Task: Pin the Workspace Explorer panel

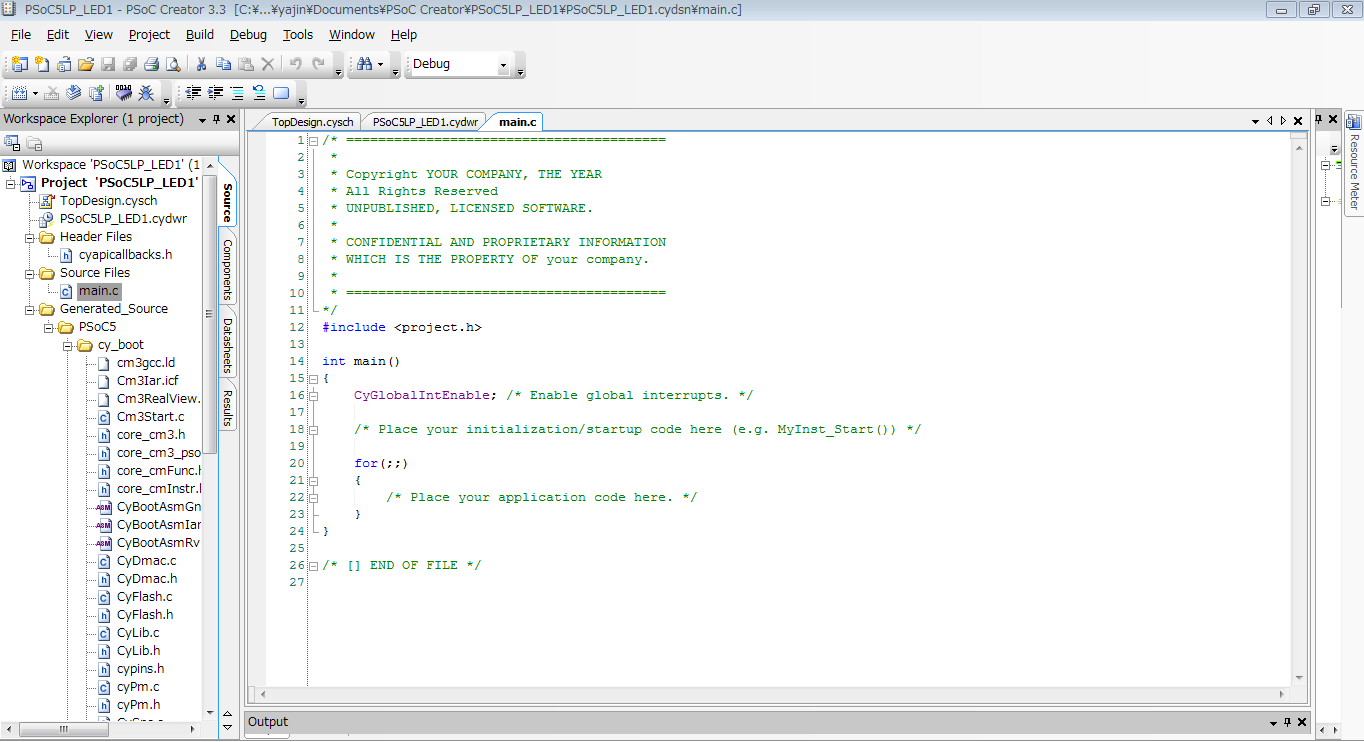Action: (x=217, y=119)
